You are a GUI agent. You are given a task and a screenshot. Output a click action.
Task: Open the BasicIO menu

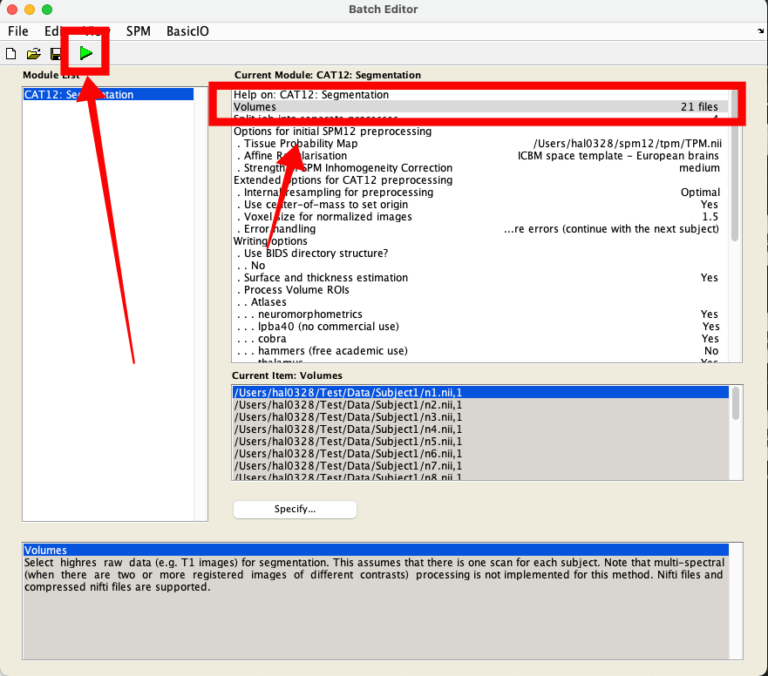[x=188, y=31]
